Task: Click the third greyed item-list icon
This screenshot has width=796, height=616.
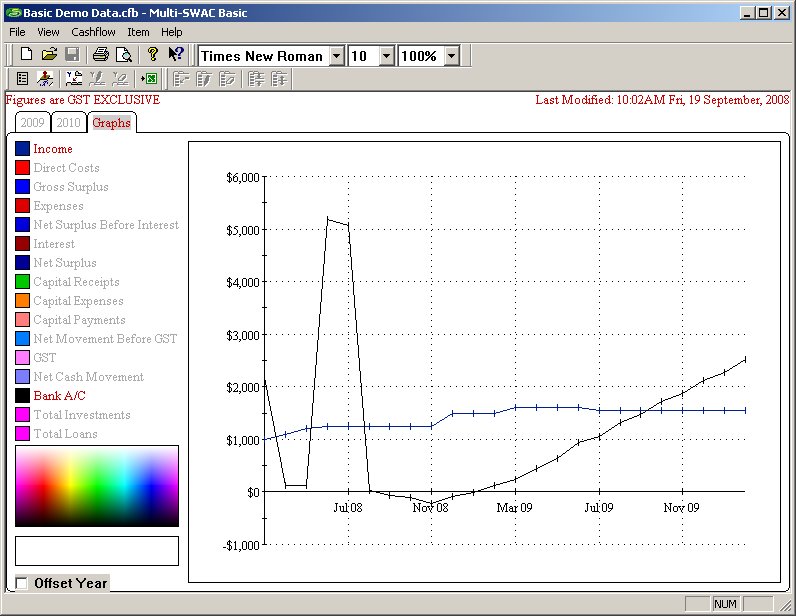Action: [x=227, y=79]
